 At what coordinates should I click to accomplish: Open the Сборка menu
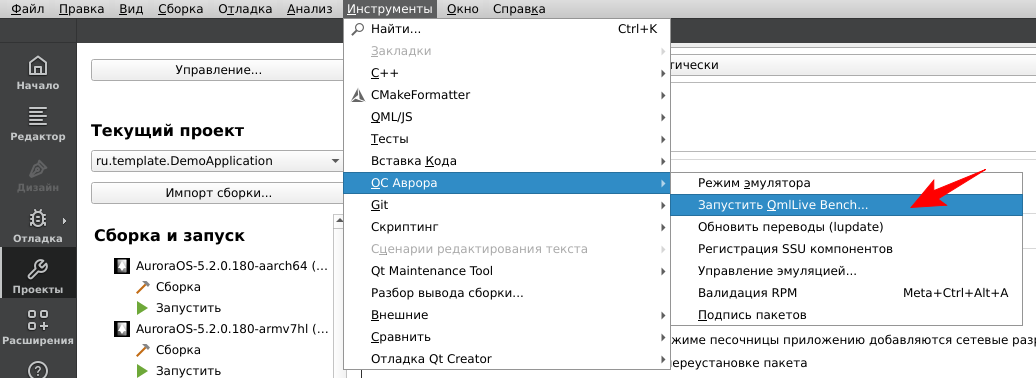(x=180, y=9)
